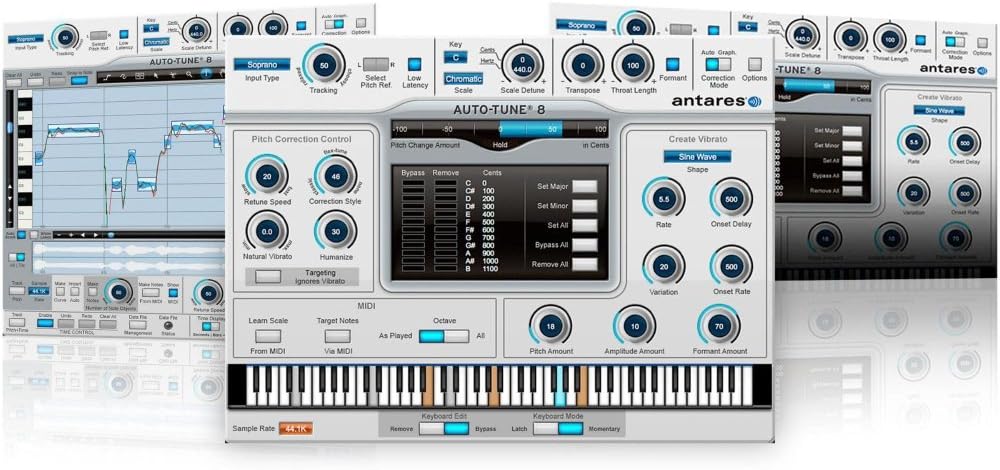Open the Key dropdown showing C in front window
1000x470 pixels.
(x=456, y=57)
